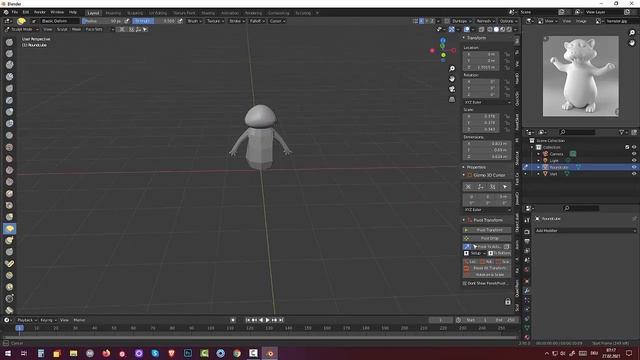Viewport: 640px width, 360px height.
Task: Select the Inflate brush tool
Action: coord(9,112)
